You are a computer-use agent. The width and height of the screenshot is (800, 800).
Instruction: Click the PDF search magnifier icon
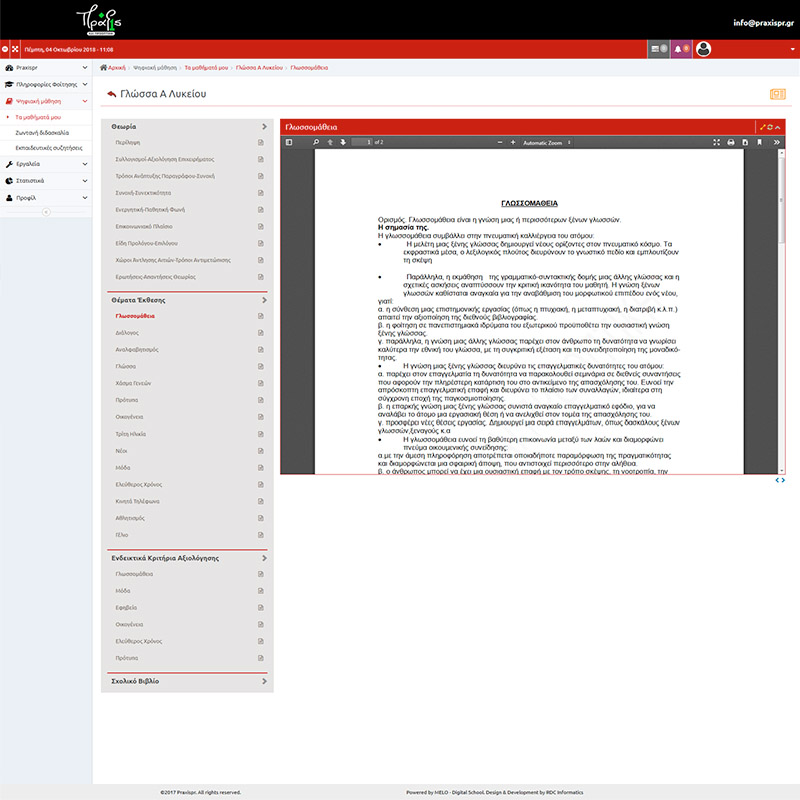[316, 143]
